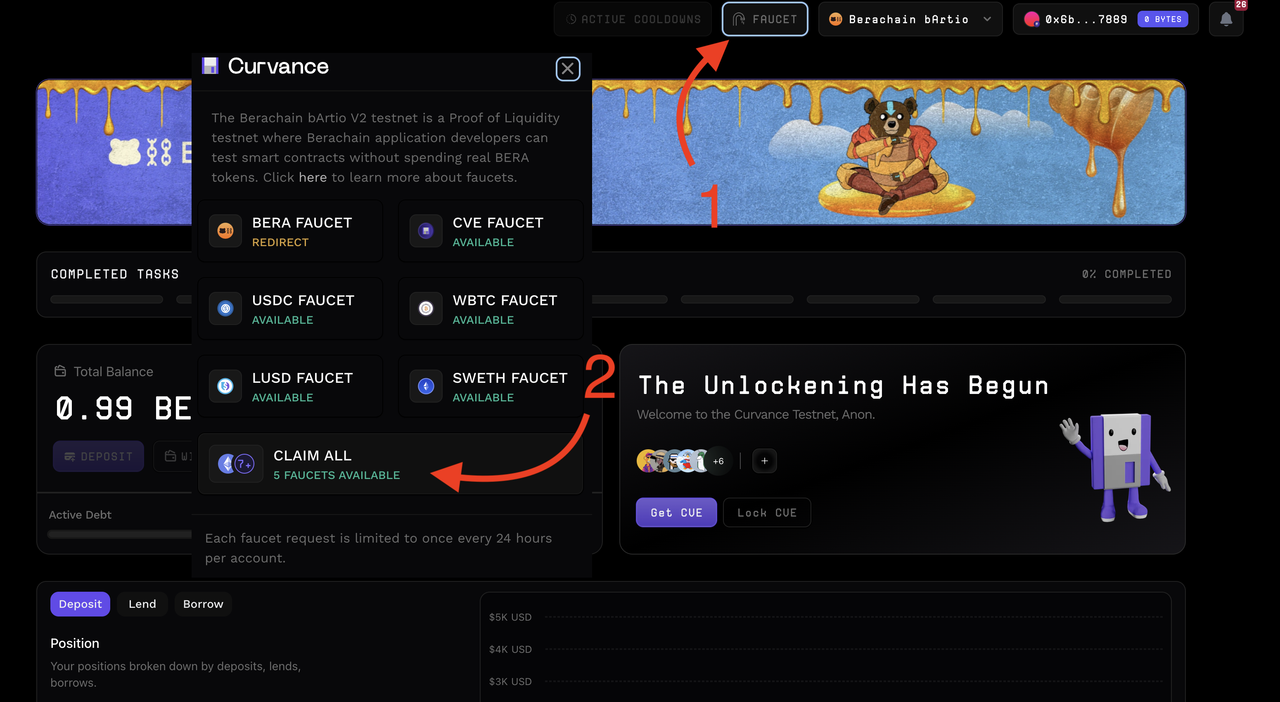Image resolution: width=1280 pixels, height=702 pixels.
Task: Click the REDIRECT status under BERA FAUCET
Action: tap(280, 242)
